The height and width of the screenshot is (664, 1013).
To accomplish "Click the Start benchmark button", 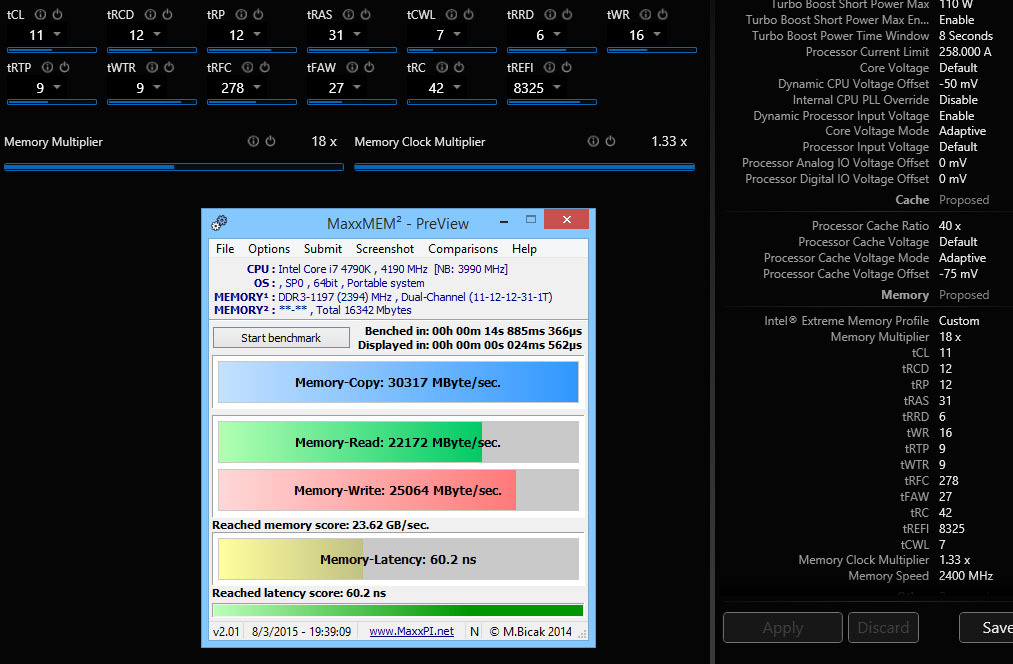I will pos(281,338).
